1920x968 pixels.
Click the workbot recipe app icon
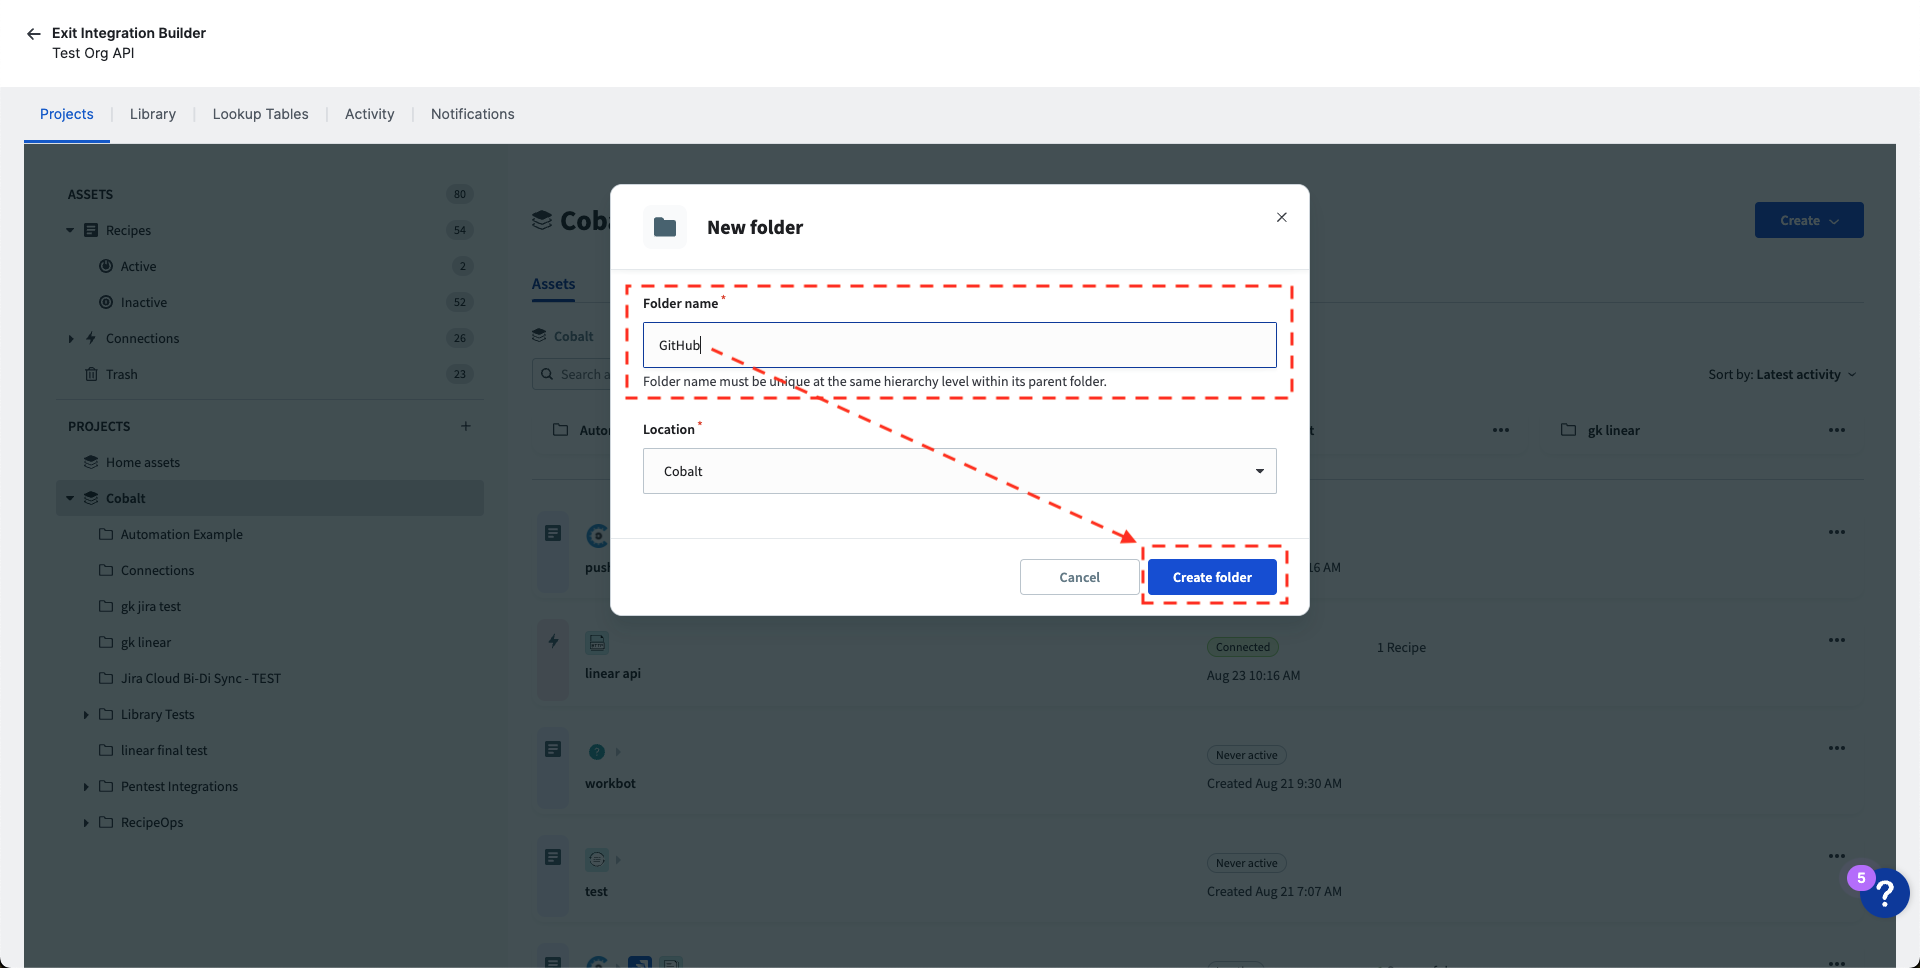597,751
